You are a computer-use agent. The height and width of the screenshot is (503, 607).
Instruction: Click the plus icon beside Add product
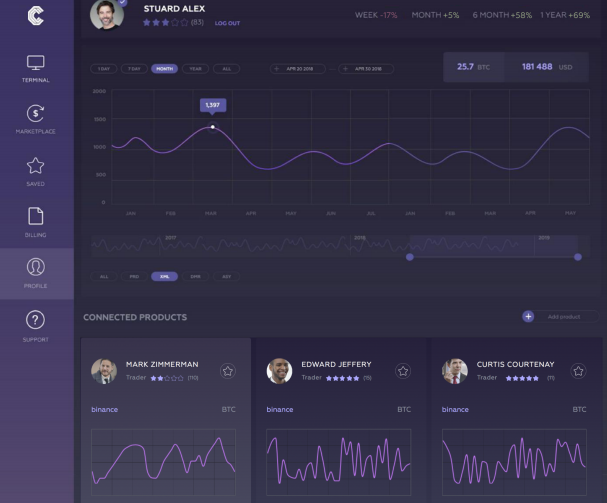tap(528, 316)
